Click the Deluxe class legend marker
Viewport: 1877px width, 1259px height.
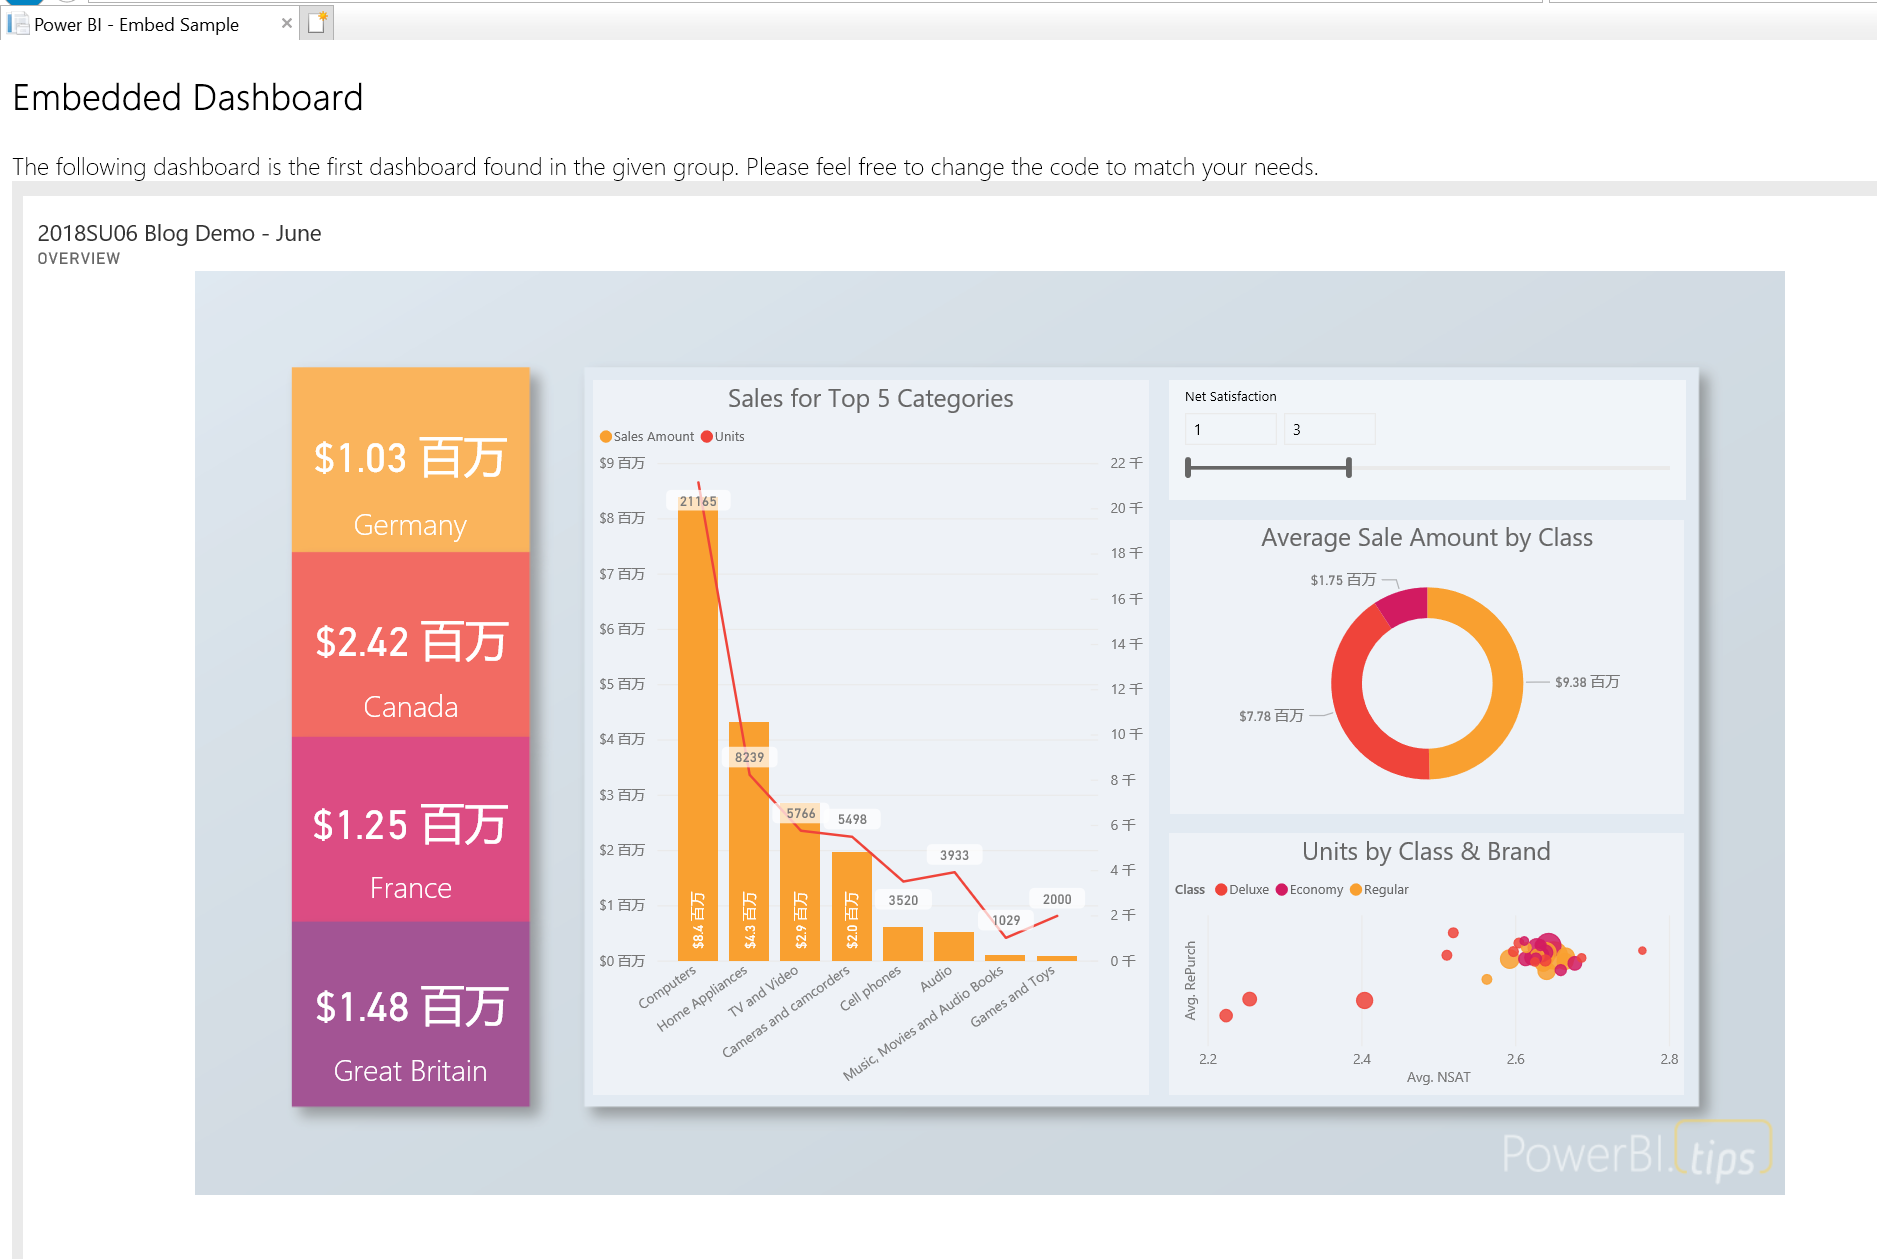point(1221,890)
